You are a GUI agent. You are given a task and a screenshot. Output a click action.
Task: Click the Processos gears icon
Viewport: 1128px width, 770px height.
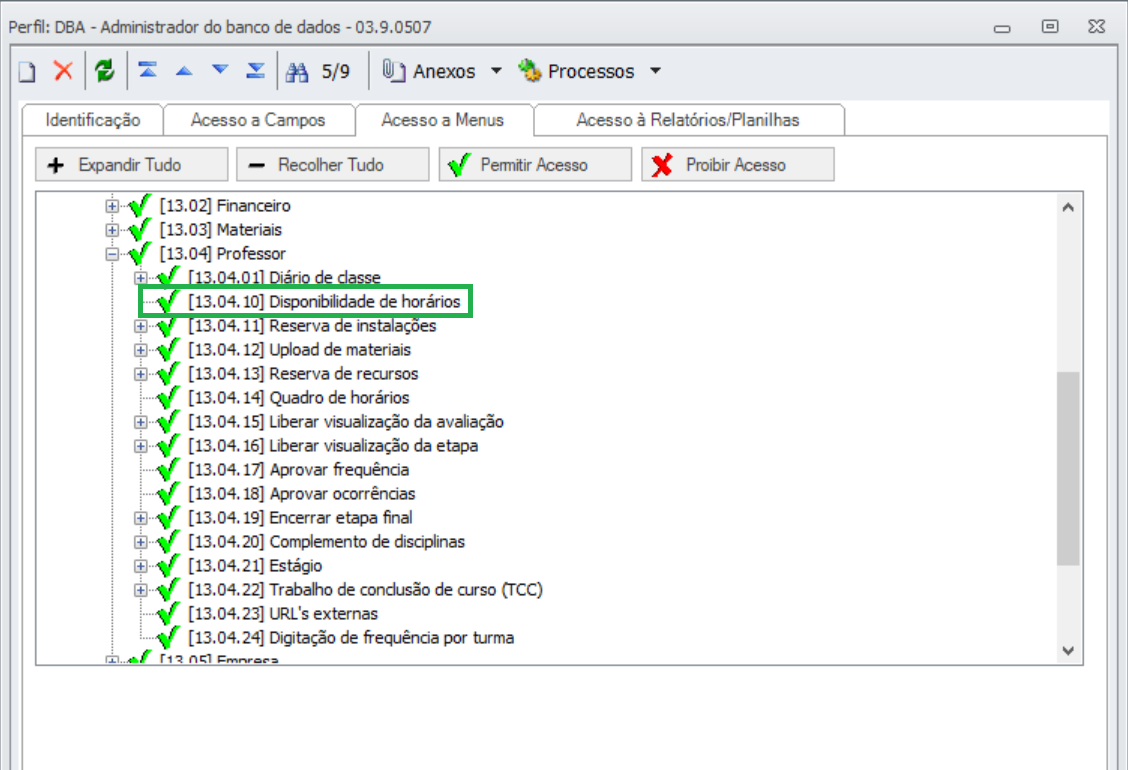point(530,71)
